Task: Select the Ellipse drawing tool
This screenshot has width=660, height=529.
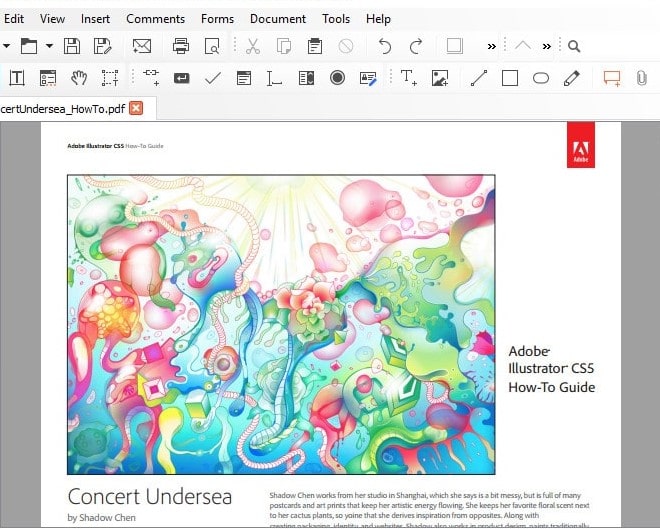Action: 541,78
